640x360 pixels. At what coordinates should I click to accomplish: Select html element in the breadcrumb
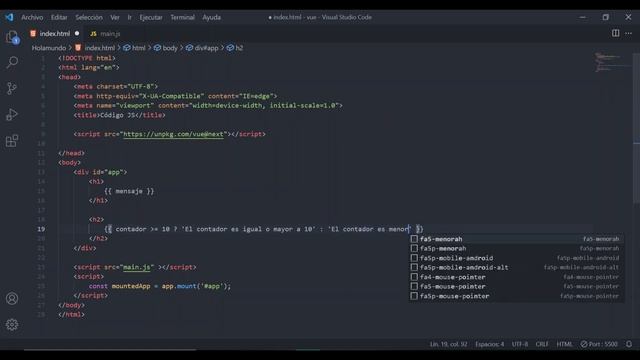pos(139,48)
